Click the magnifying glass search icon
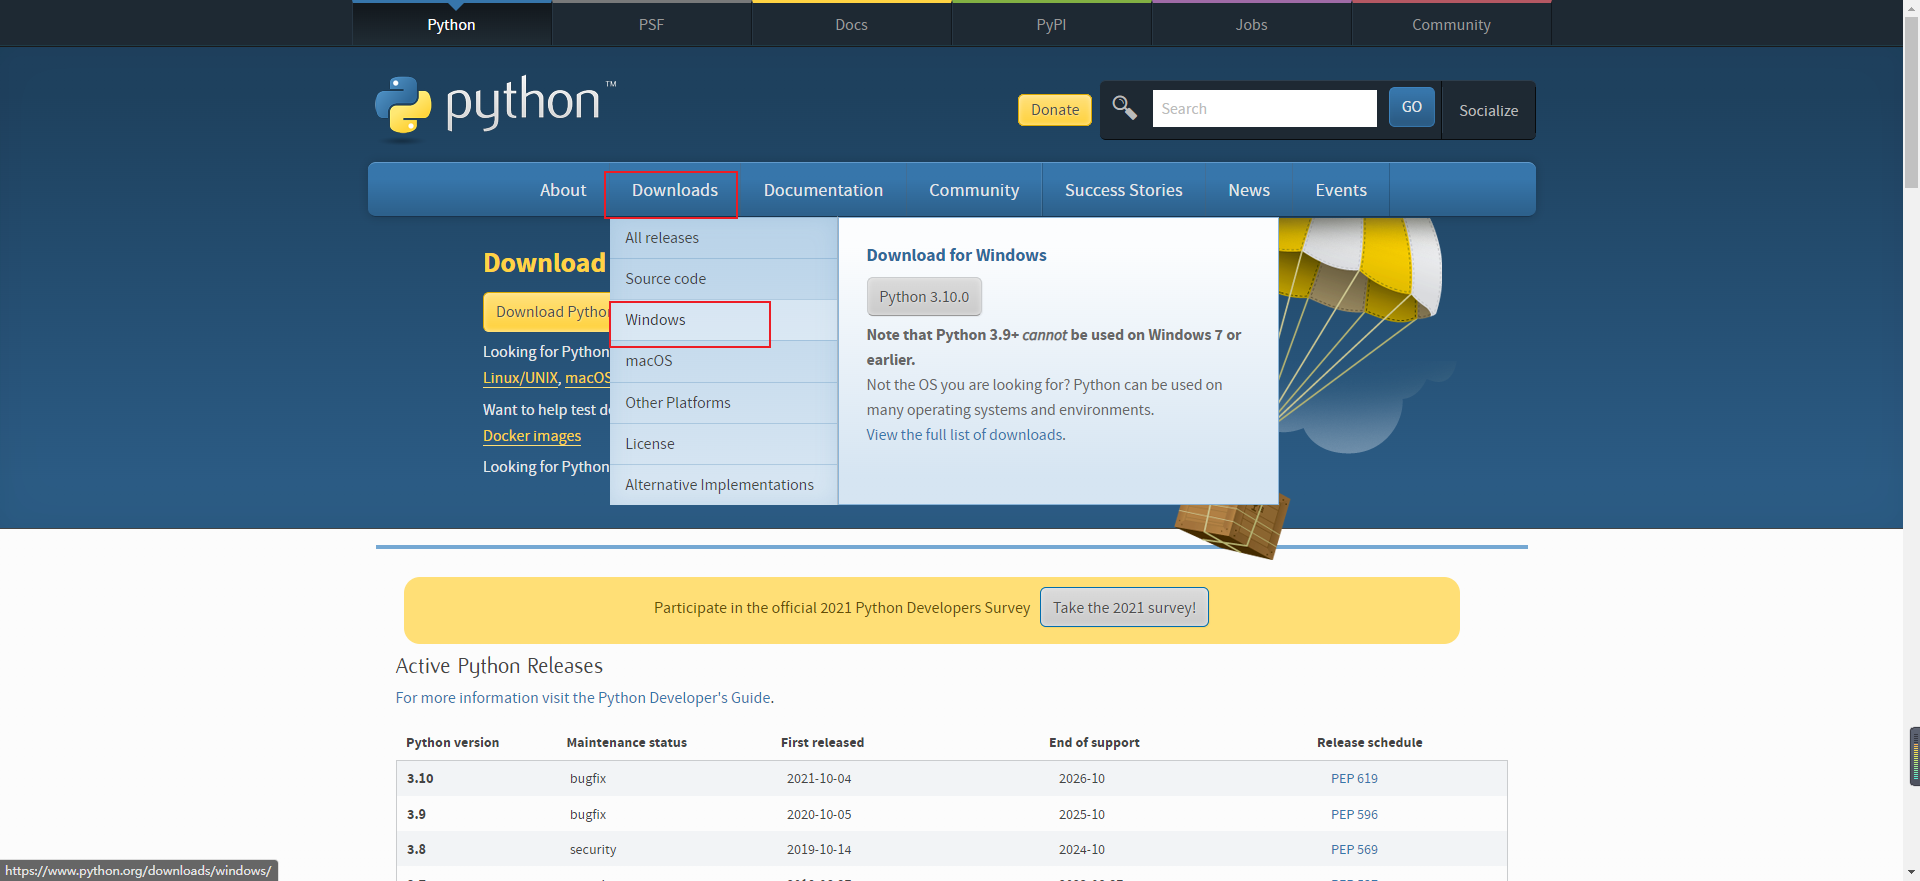Viewport: 1920px width, 881px height. (1124, 108)
